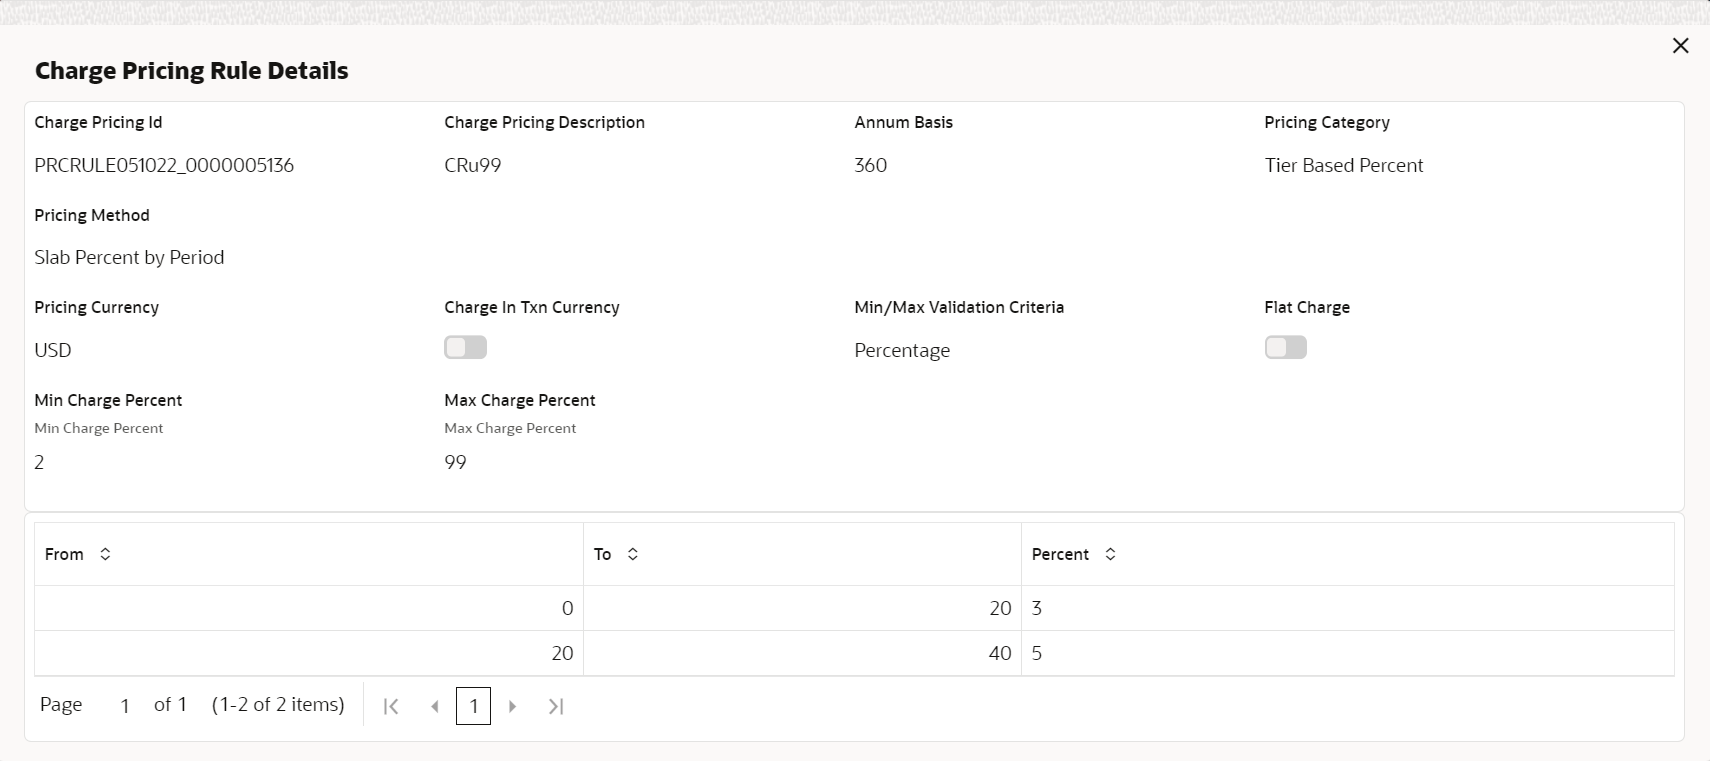This screenshot has height=761, width=1710.
Task: Enable the Flat Charge switch
Action: [1285, 348]
